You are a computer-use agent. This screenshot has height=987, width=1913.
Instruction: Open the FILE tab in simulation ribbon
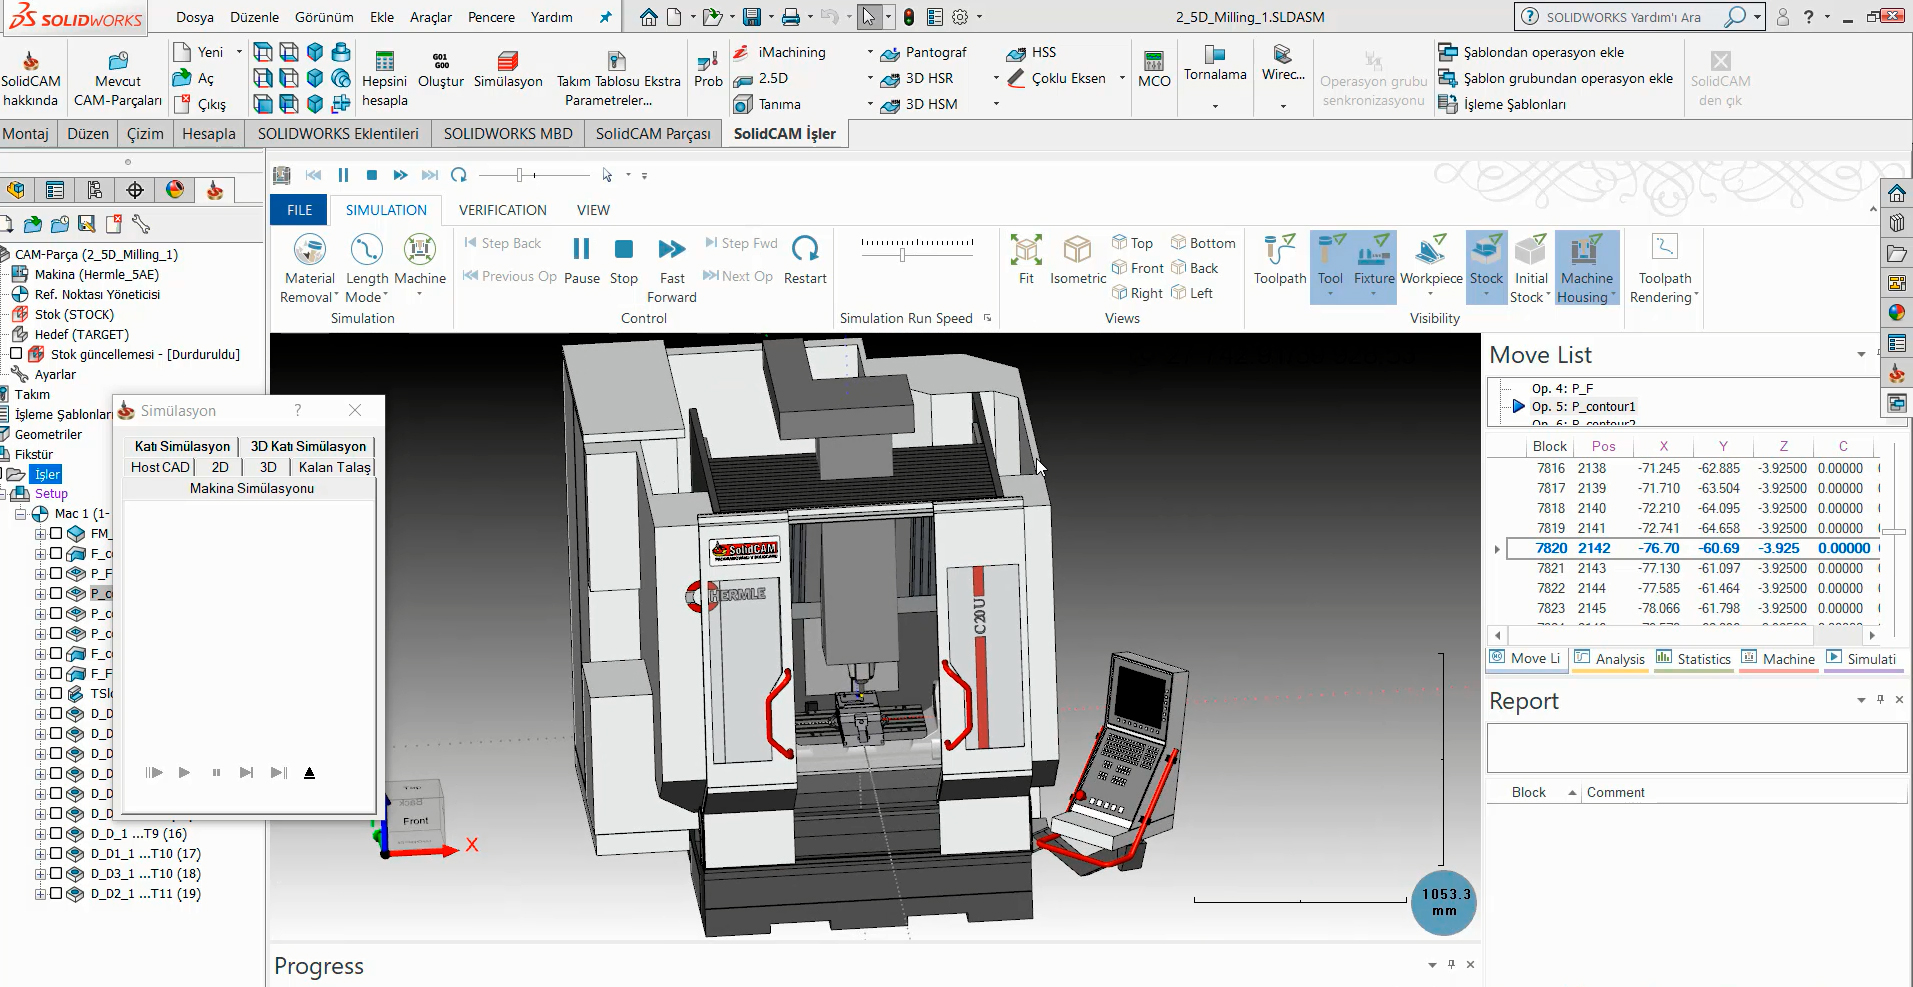point(299,210)
